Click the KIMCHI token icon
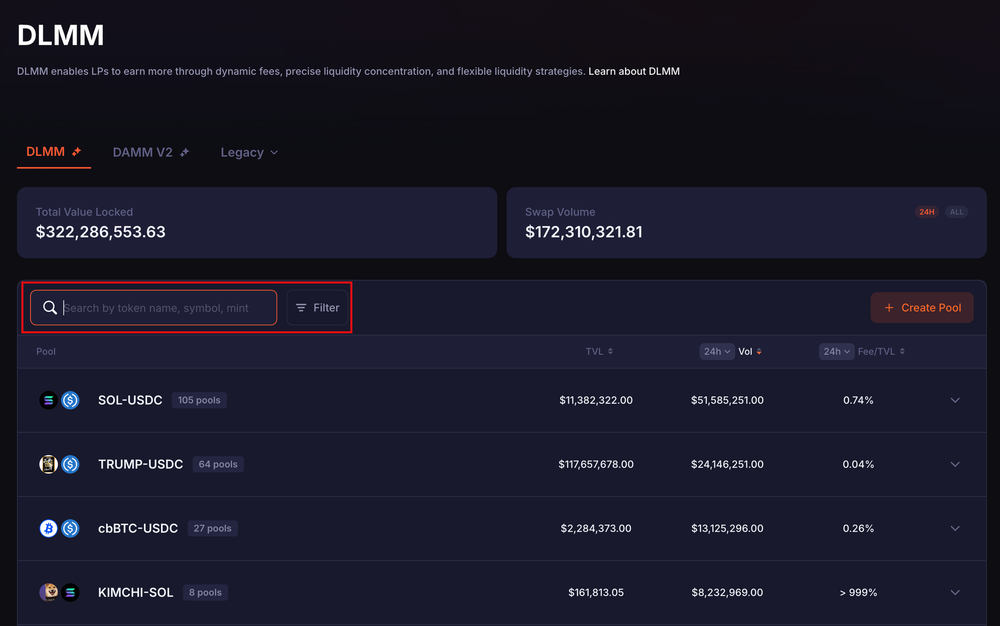The height and width of the screenshot is (626, 1000). click(x=48, y=592)
